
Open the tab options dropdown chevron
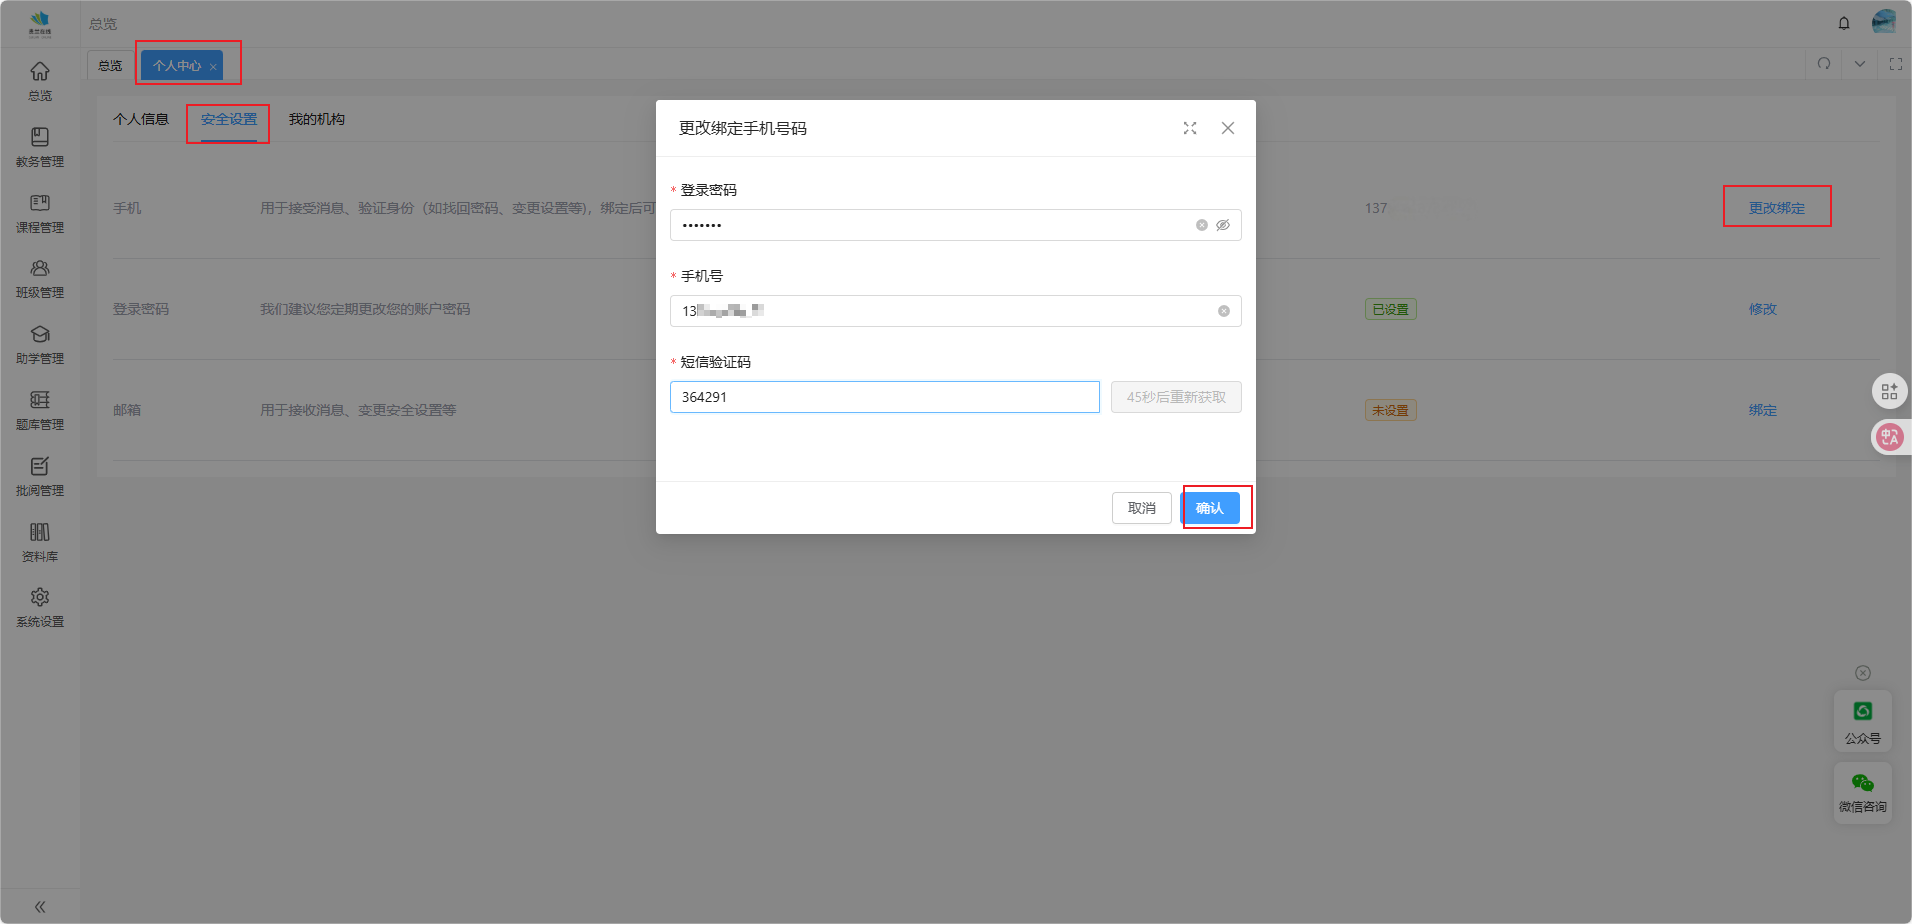(x=1860, y=64)
